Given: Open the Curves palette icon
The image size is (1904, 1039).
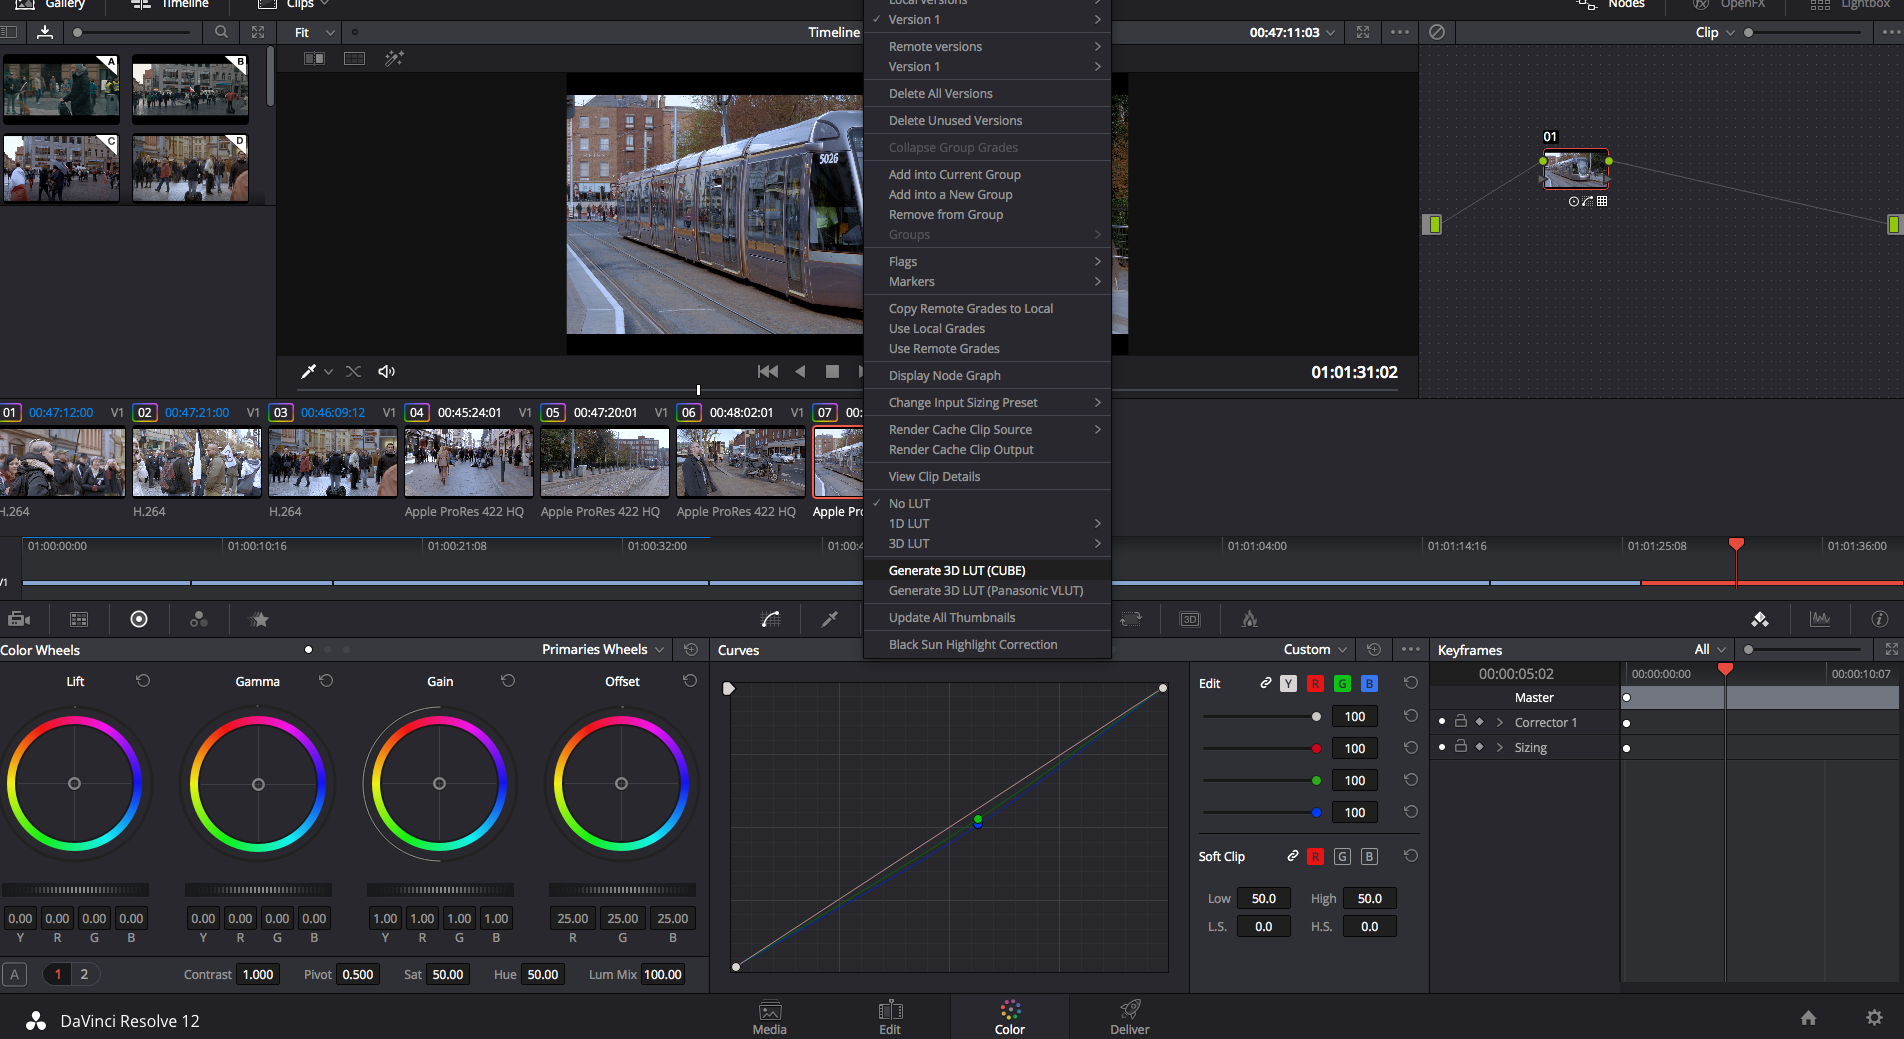Looking at the screenshot, I should (x=771, y=619).
